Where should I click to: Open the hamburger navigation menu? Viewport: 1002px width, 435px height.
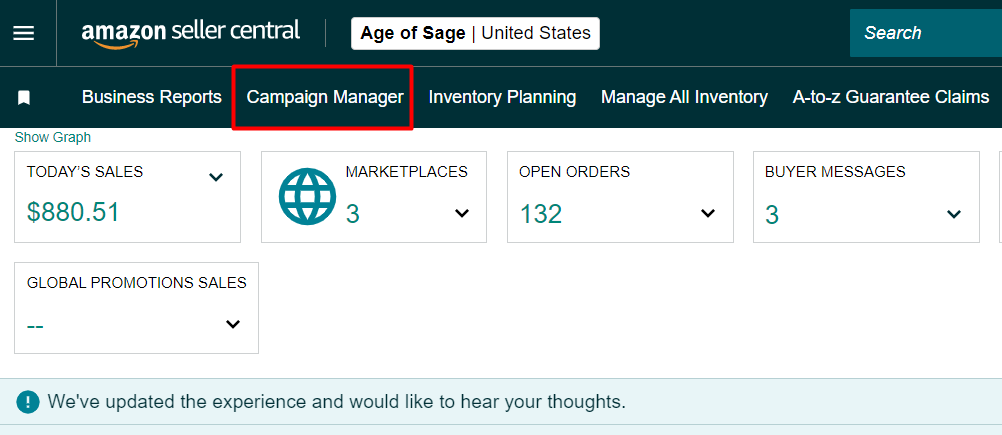coord(23,33)
